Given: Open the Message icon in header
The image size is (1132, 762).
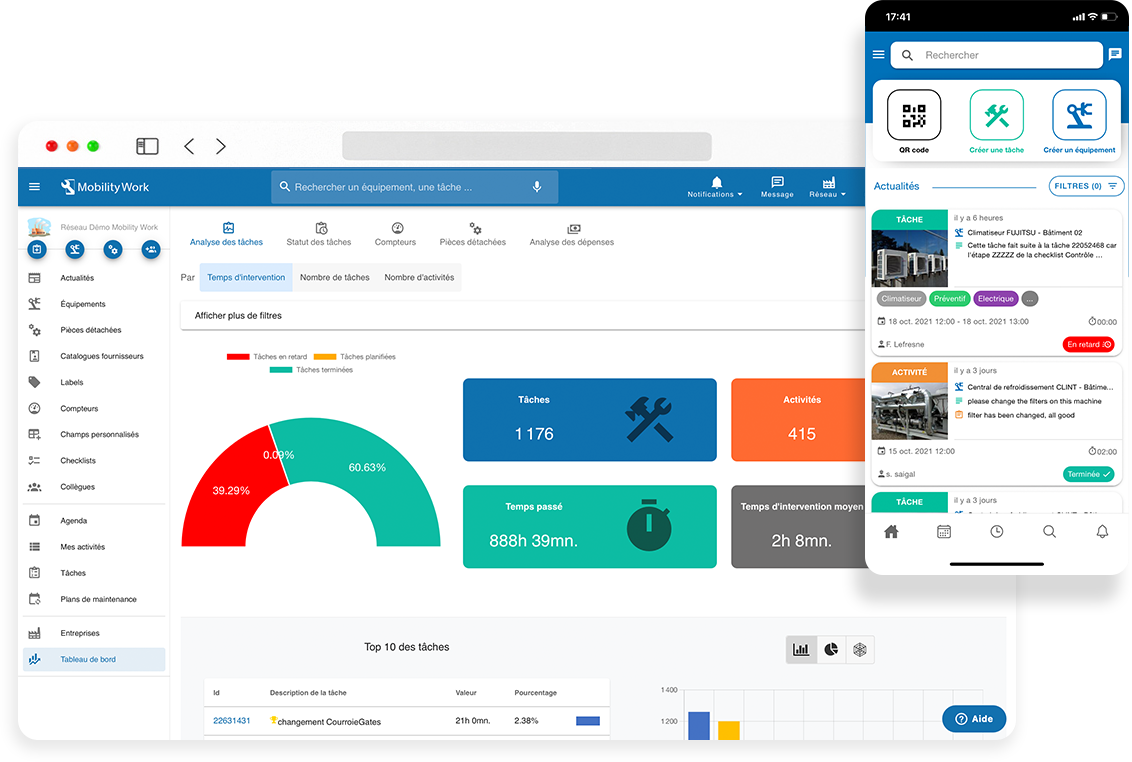Looking at the screenshot, I should 777,187.
